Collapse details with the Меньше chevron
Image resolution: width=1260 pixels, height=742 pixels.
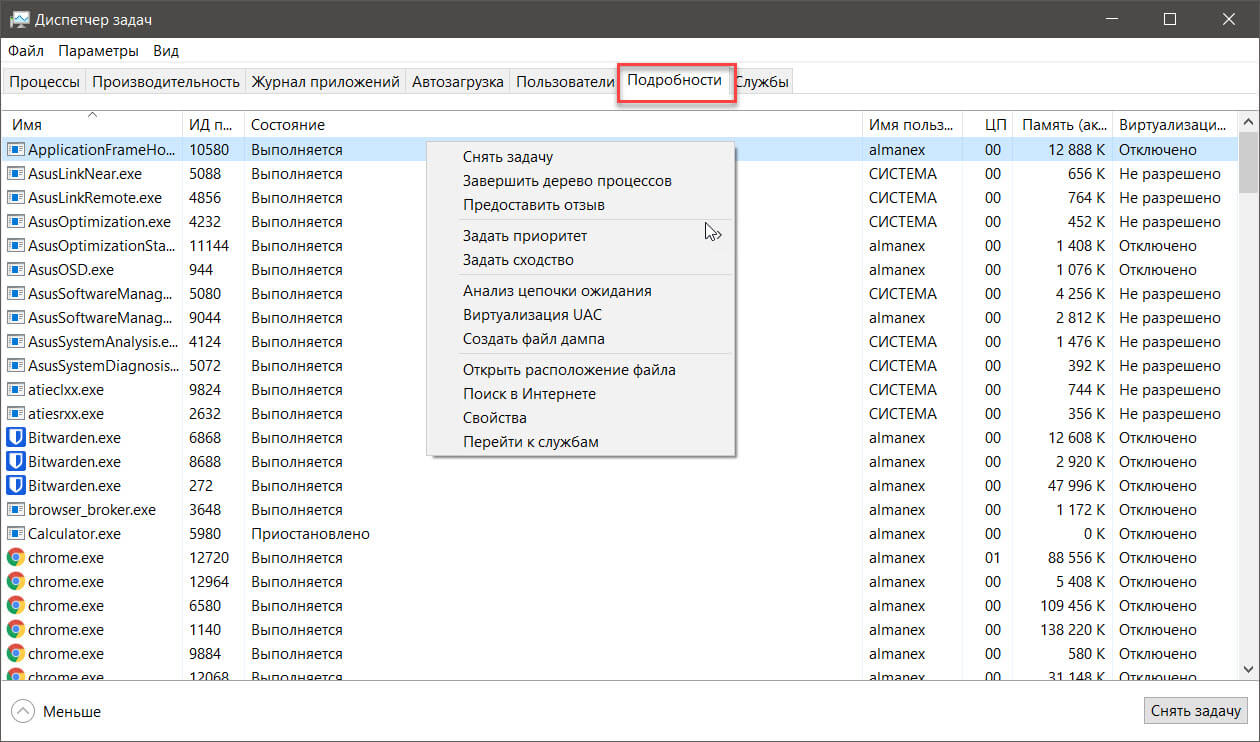[23, 711]
